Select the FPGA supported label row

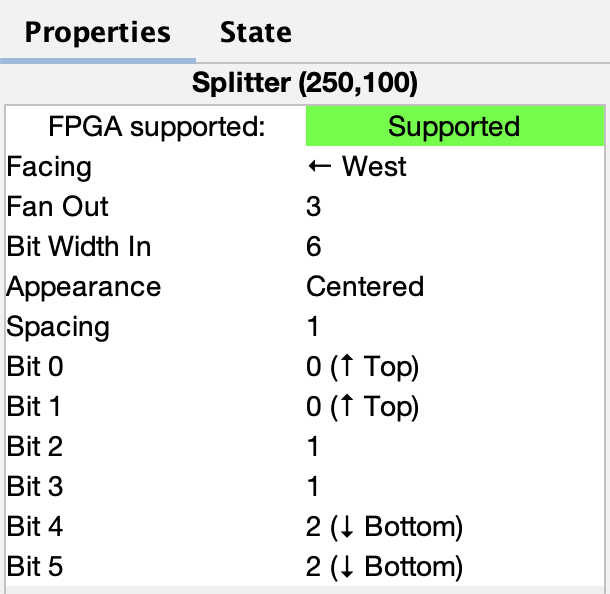click(156, 127)
